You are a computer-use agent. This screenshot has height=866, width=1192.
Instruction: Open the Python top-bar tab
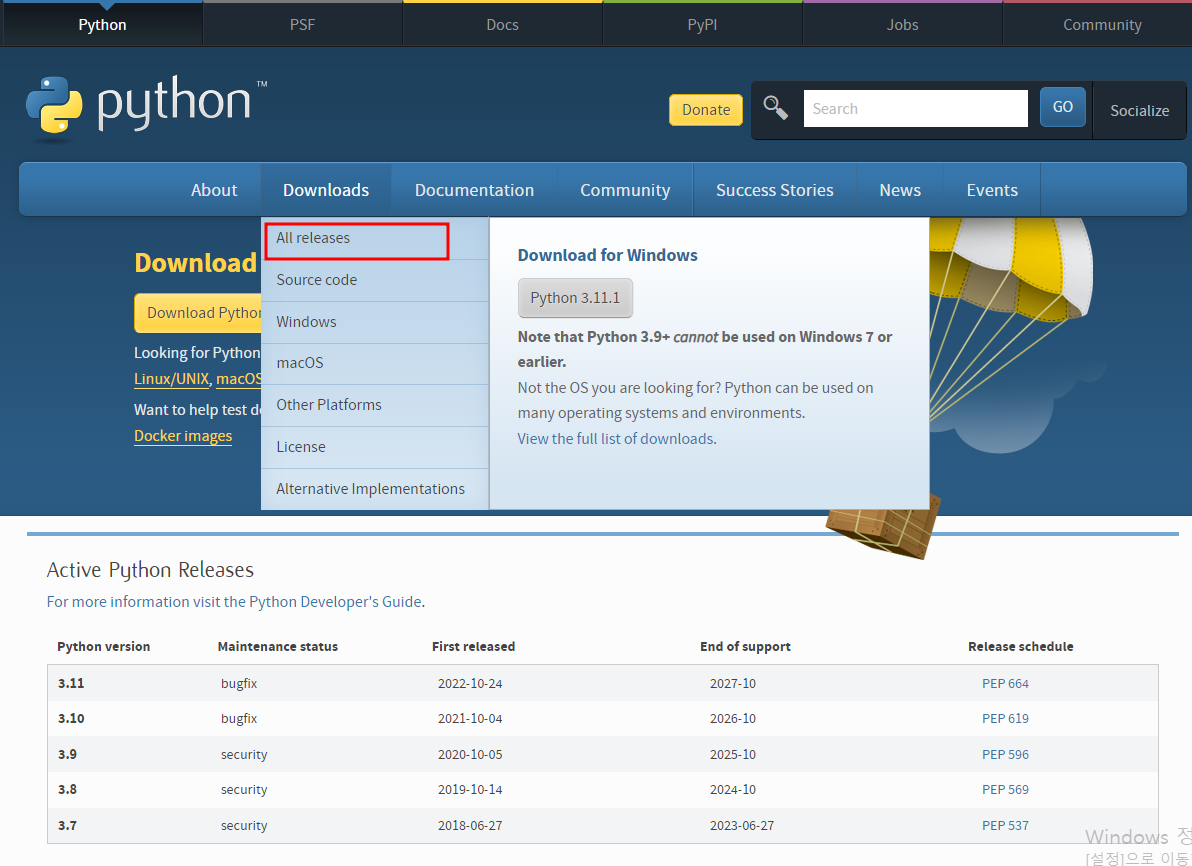point(102,24)
